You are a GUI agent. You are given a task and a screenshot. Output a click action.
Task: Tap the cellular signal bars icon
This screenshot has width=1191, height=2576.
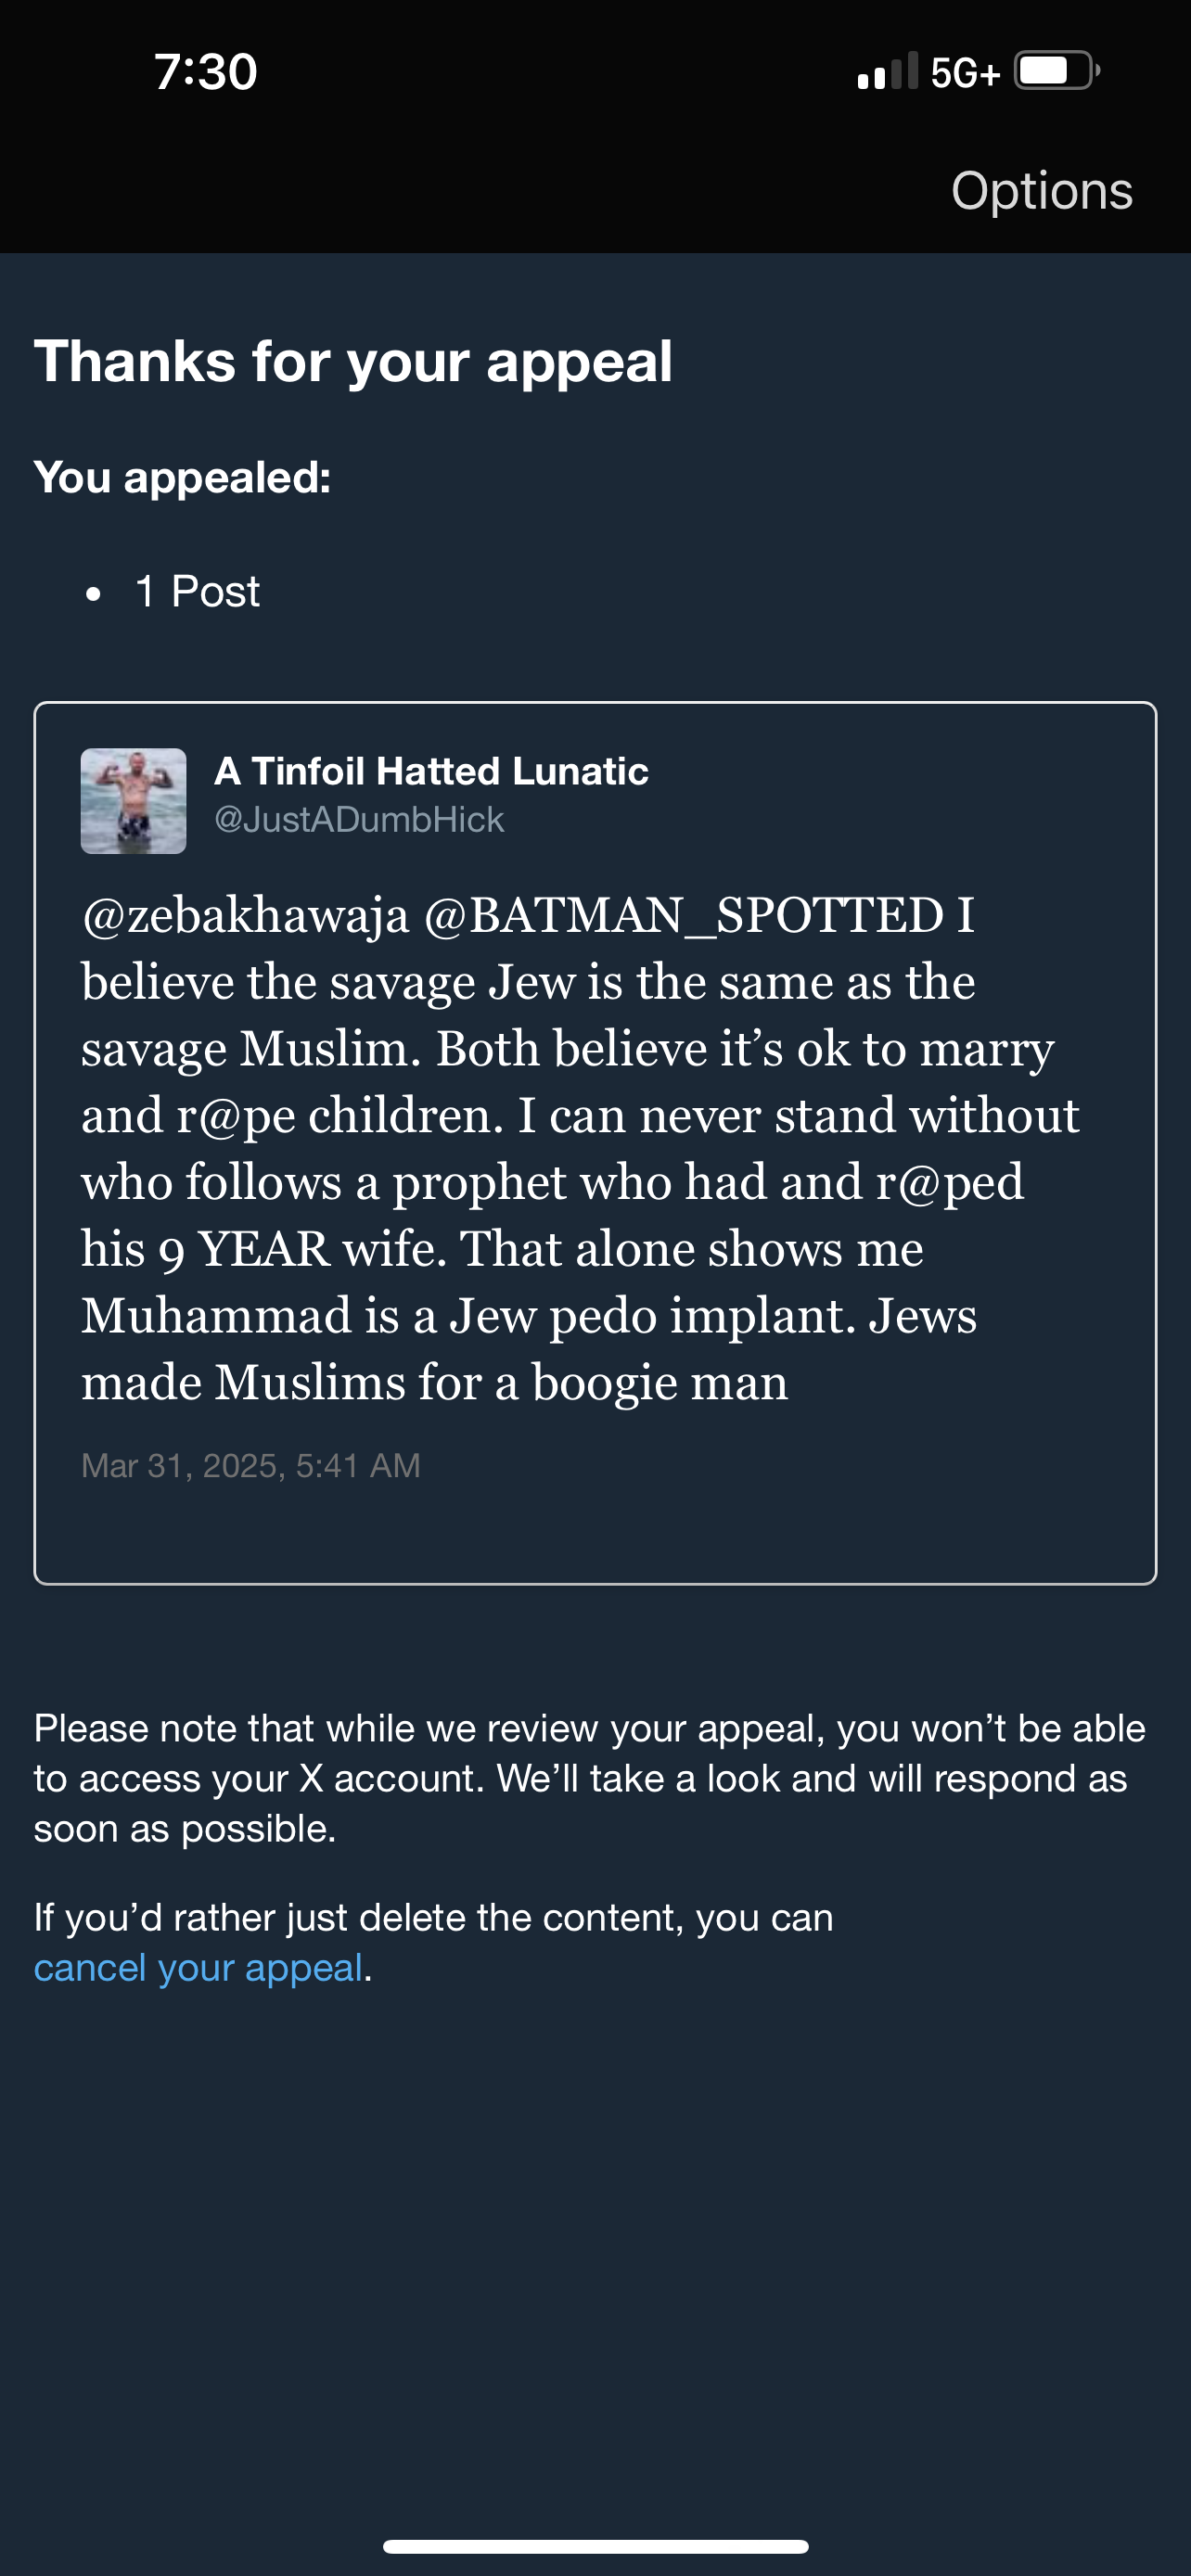tap(887, 71)
